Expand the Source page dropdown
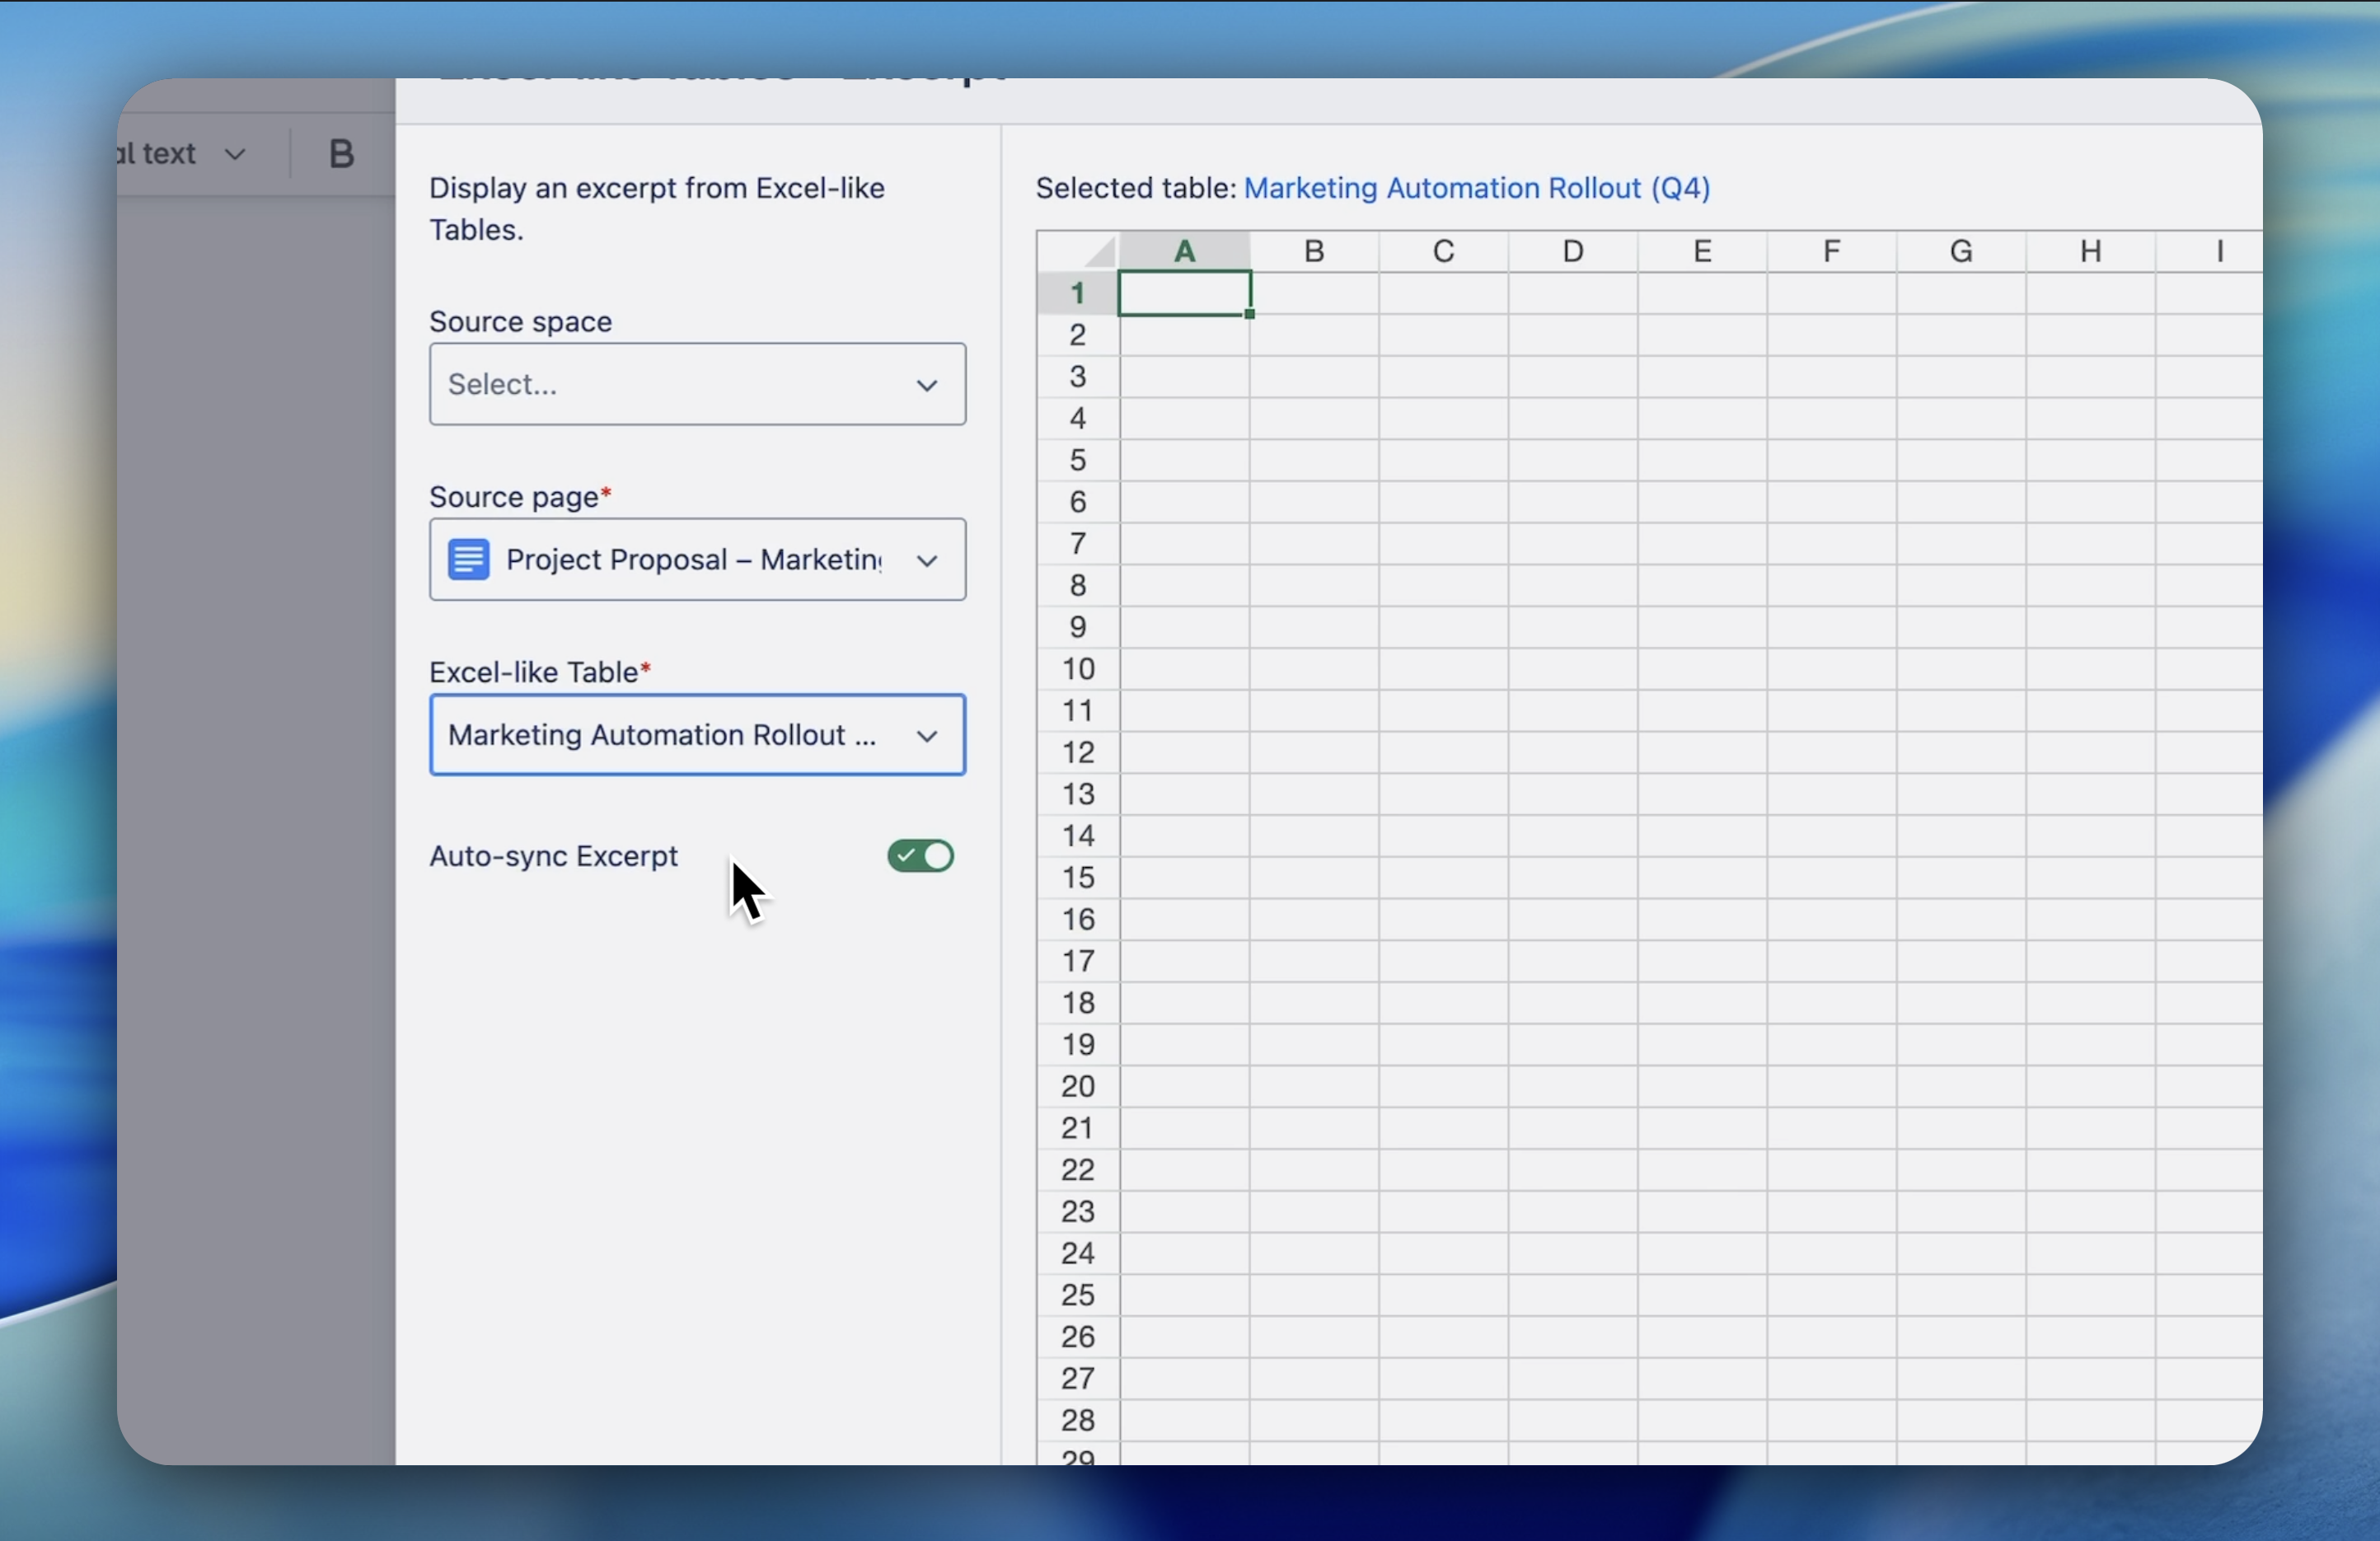 (926, 560)
